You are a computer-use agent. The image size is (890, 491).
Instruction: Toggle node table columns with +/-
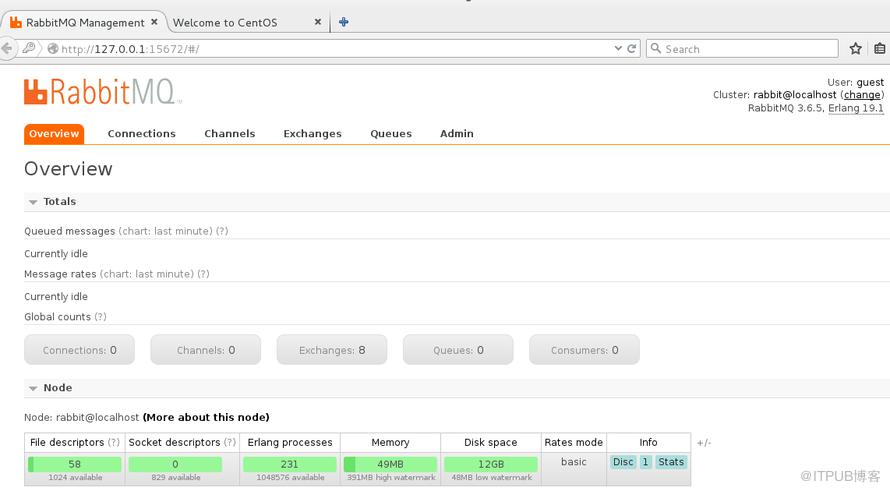point(704,443)
